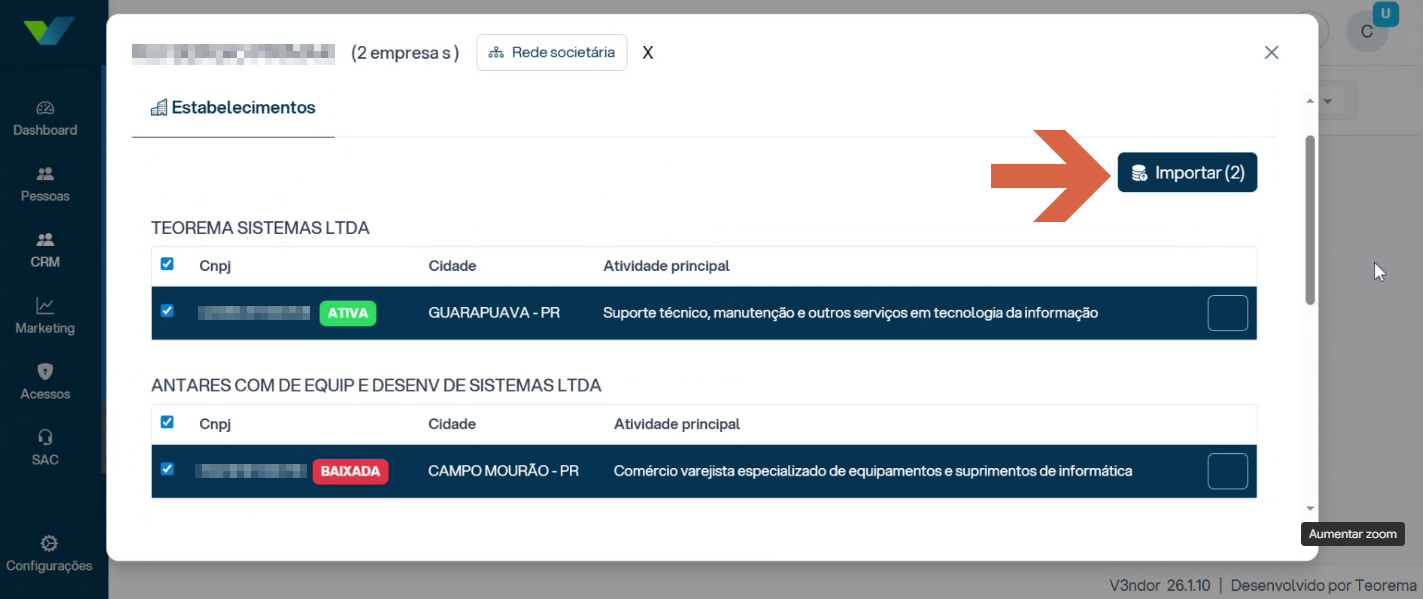
Task: Click the X next to Rede societária
Action: [648, 53]
